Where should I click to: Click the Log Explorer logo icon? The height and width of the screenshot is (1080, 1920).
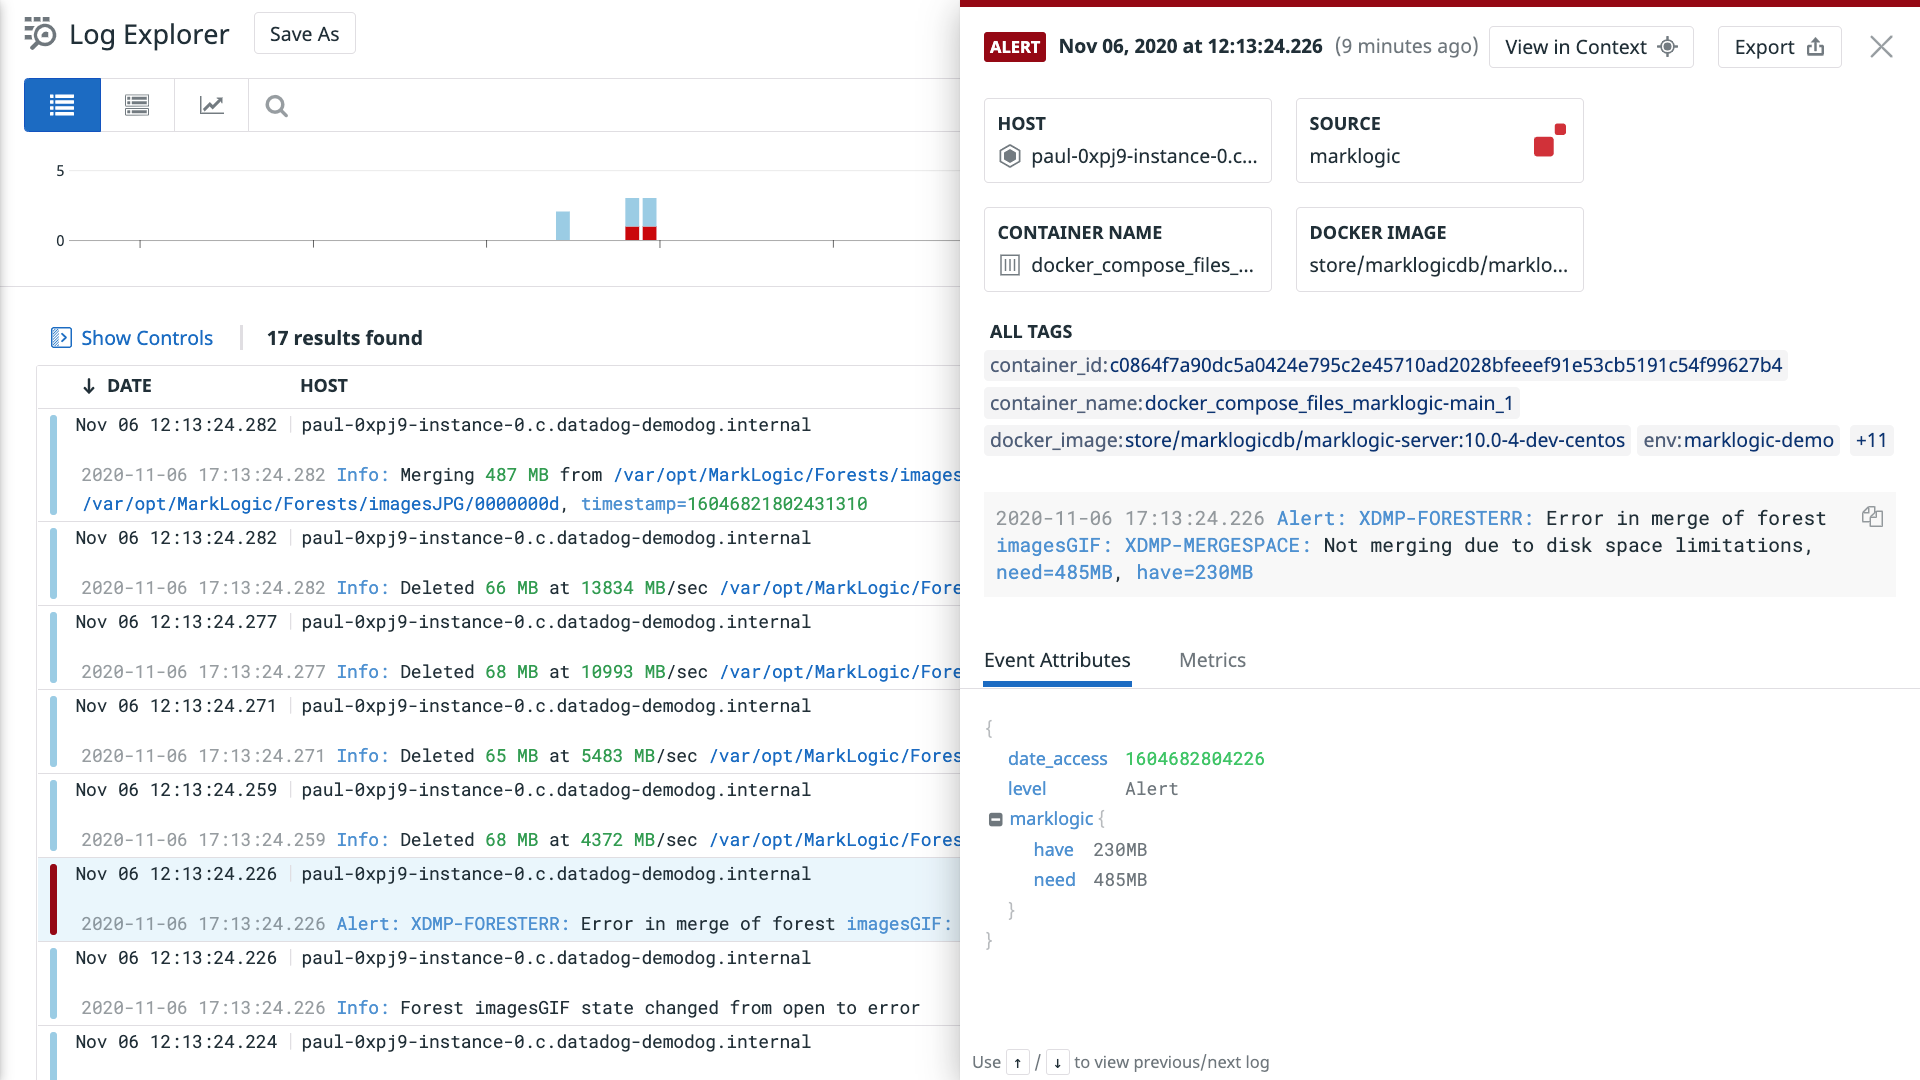37,34
